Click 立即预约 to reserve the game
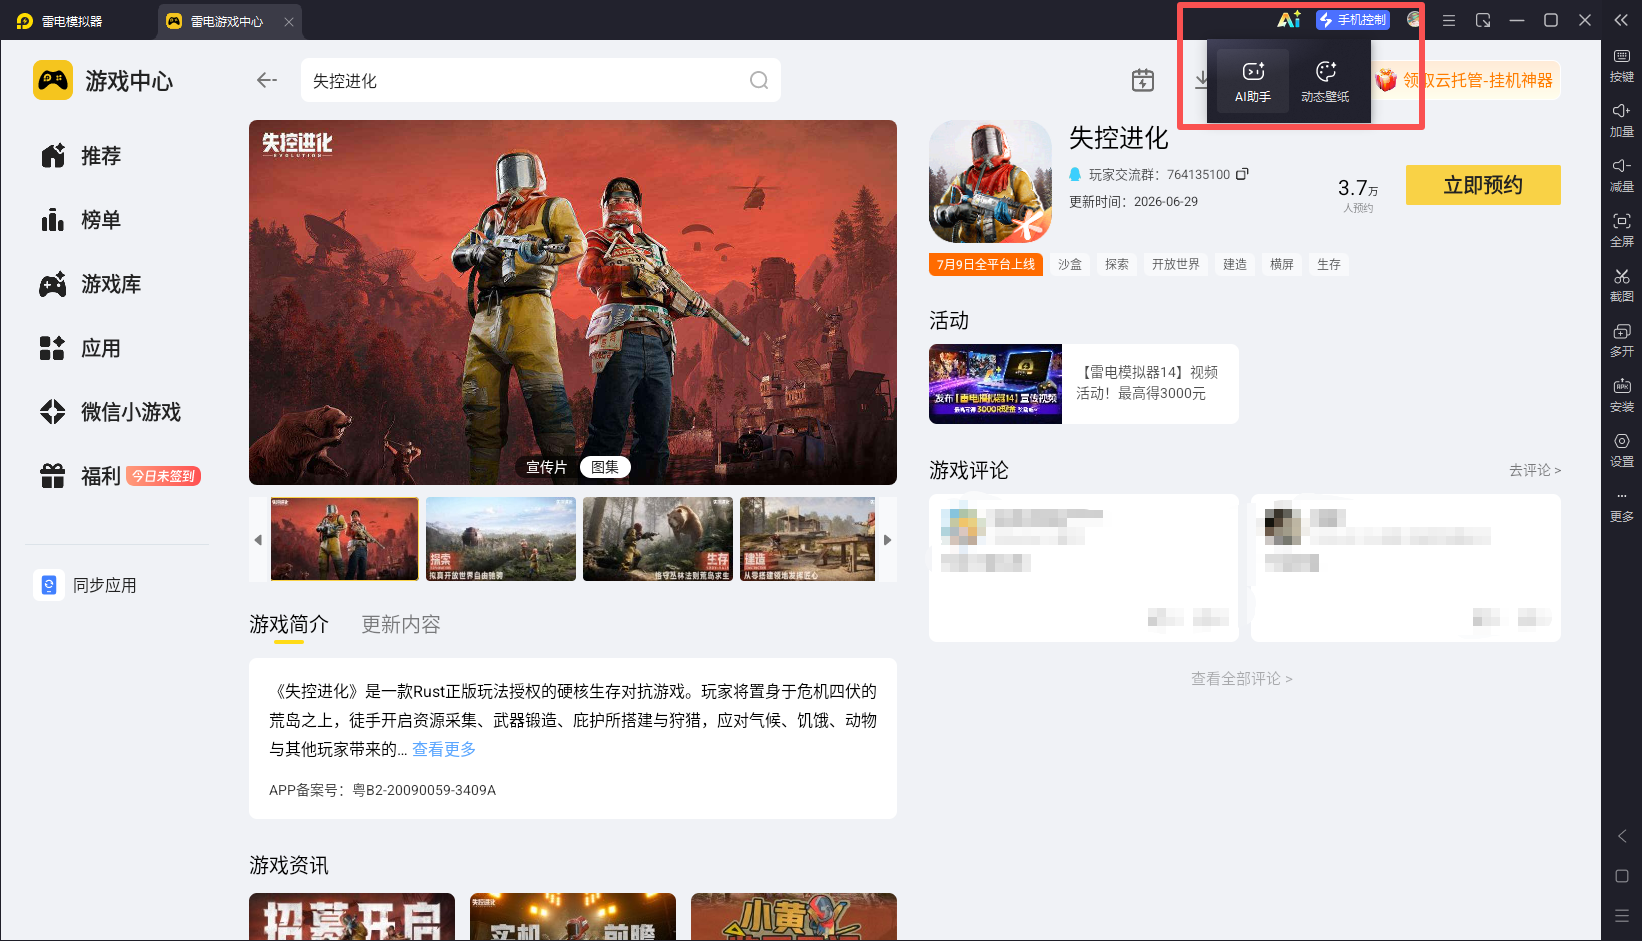Viewport: 1642px width, 941px height. pos(1483,185)
